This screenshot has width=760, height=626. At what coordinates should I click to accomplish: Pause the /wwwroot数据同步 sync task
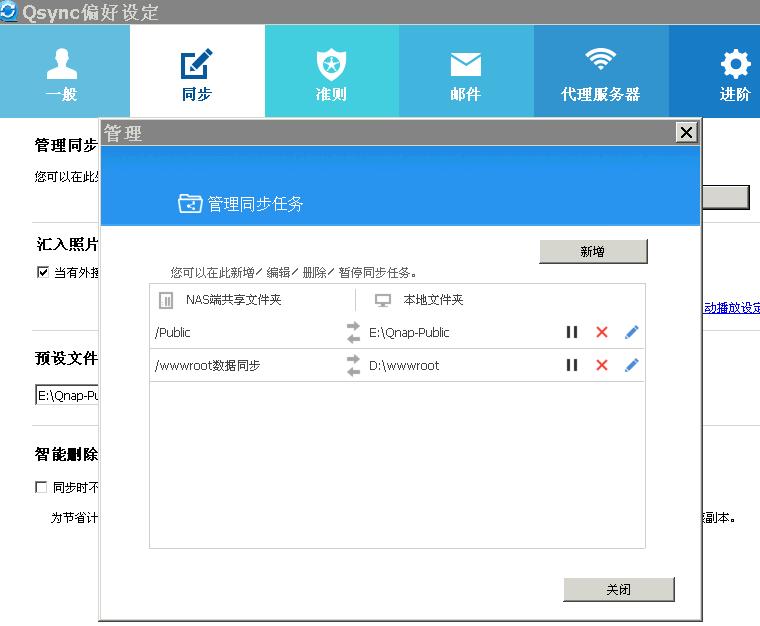(572, 365)
